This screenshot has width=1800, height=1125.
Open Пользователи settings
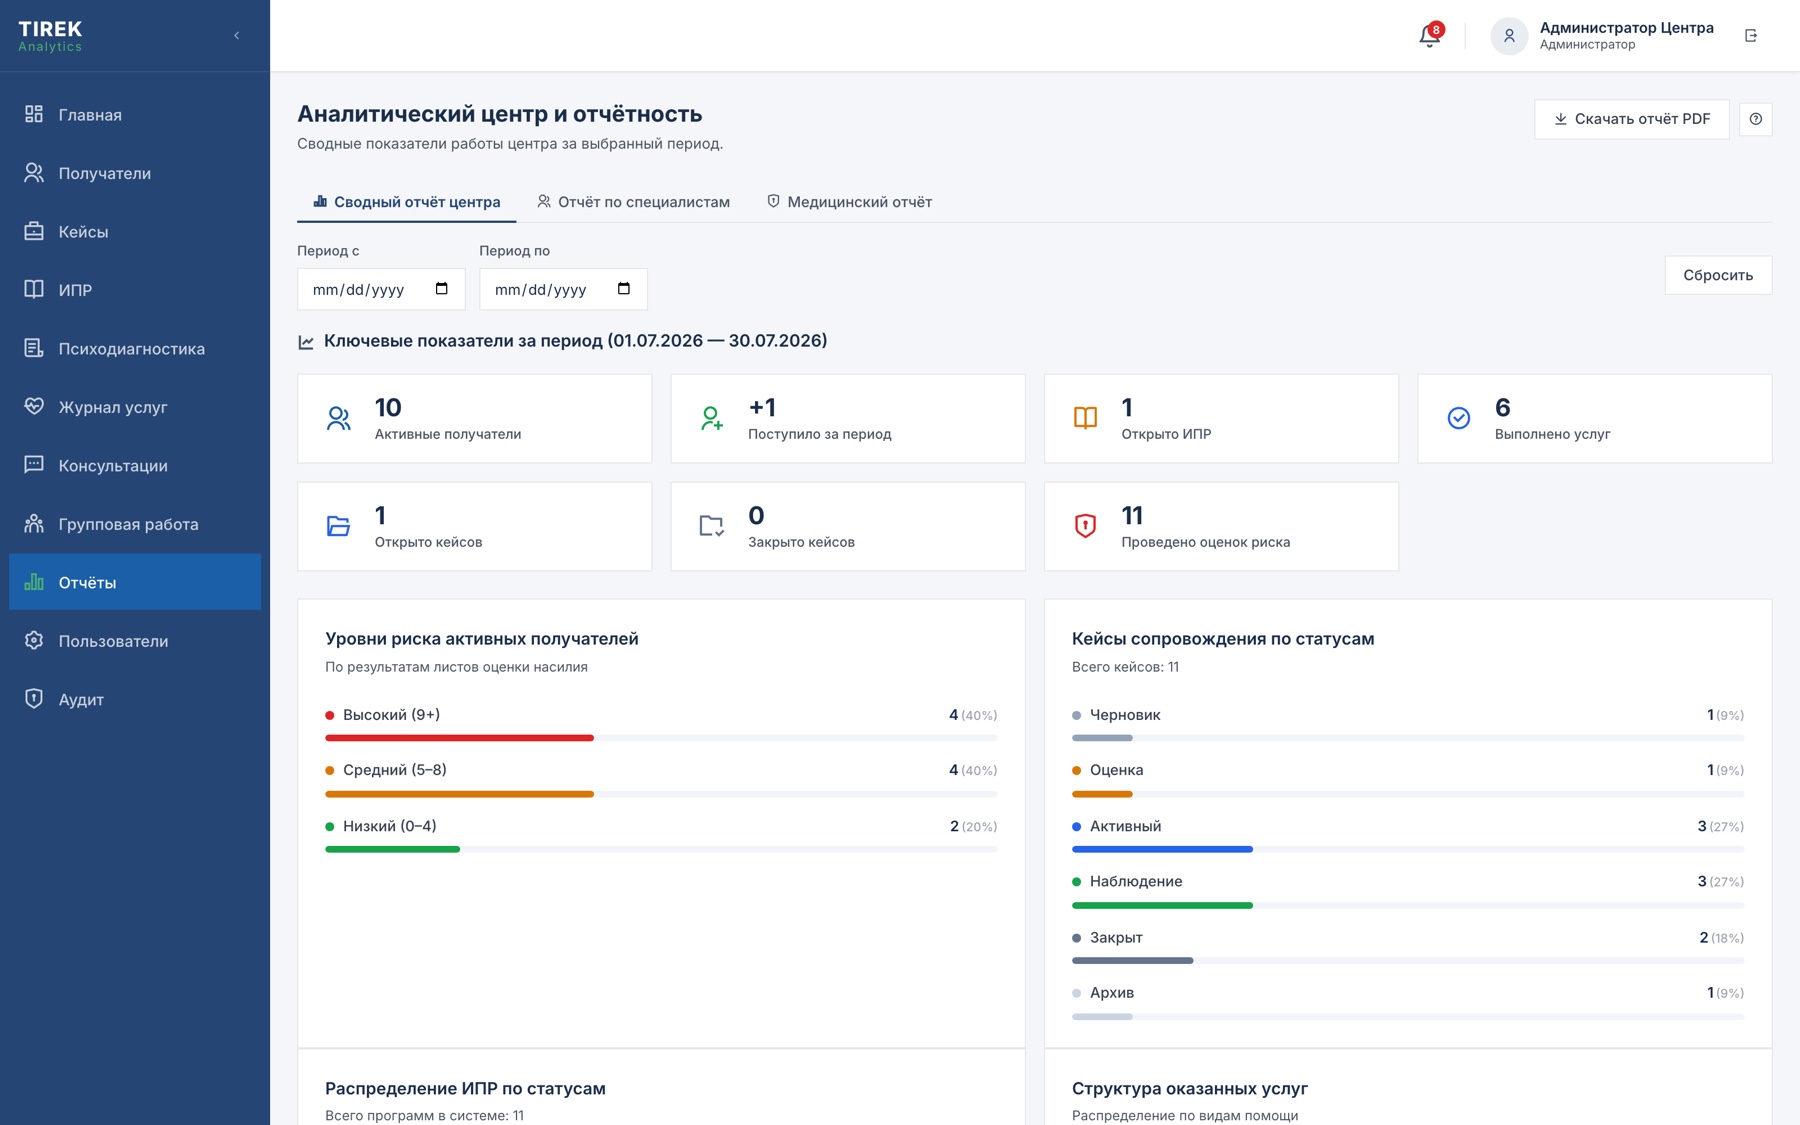tap(135, 641)
